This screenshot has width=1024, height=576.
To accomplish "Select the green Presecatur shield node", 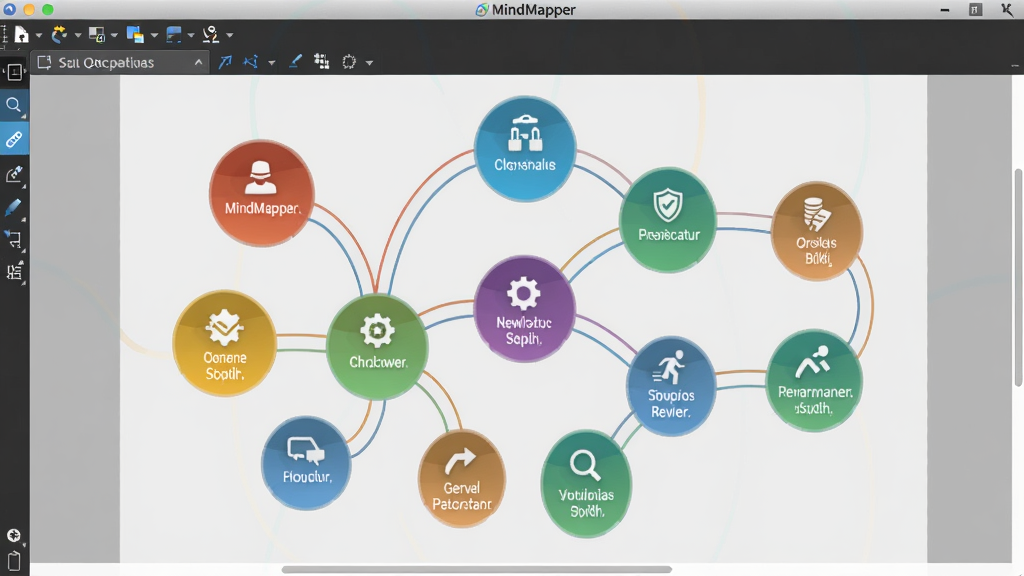I will (x=668, y=220).
